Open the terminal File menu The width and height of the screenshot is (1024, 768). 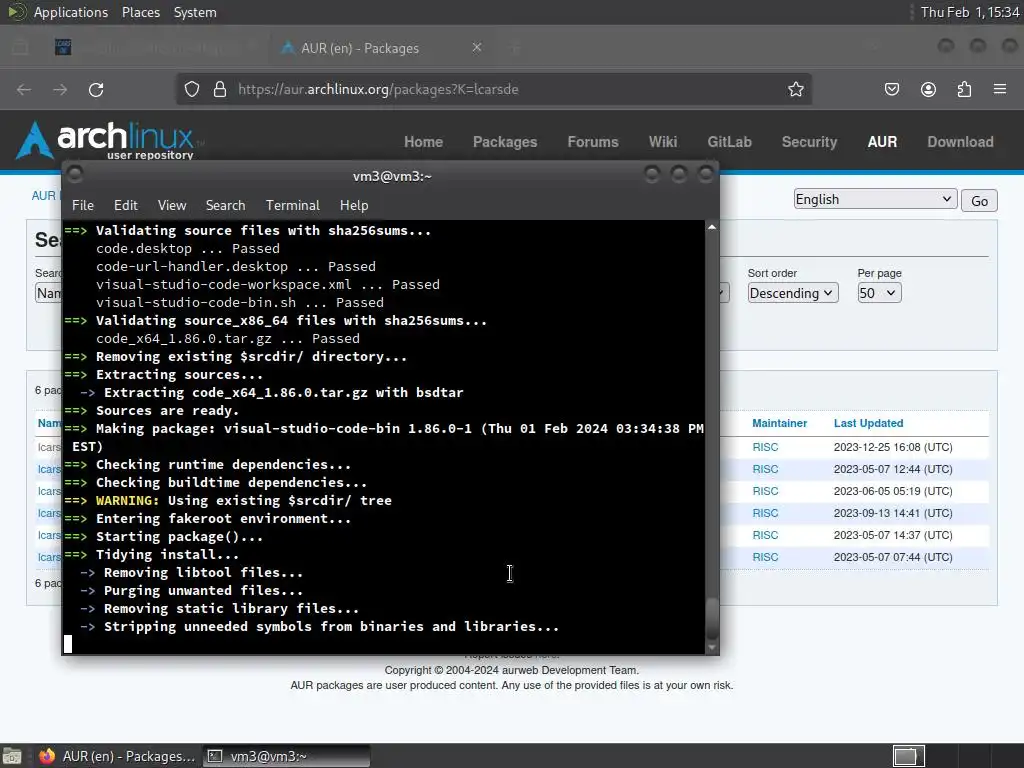83,205
